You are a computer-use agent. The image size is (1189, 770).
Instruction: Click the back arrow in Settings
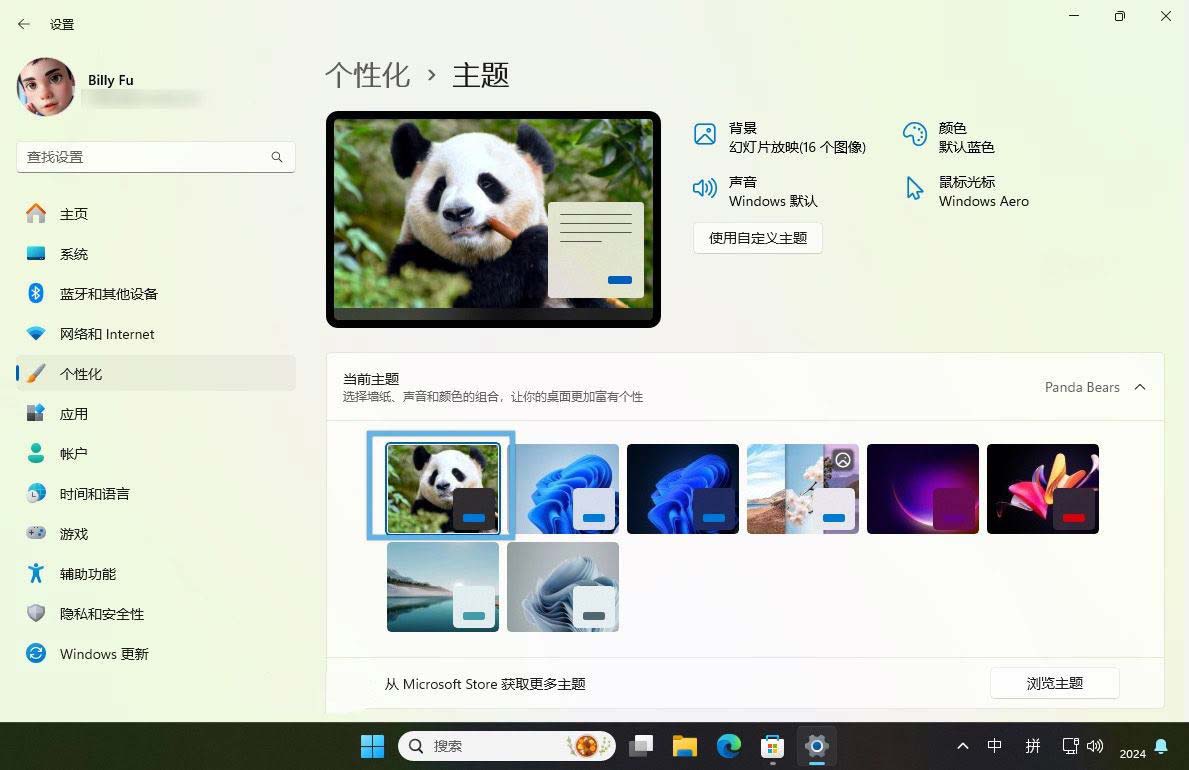click(x=23, y=24)
